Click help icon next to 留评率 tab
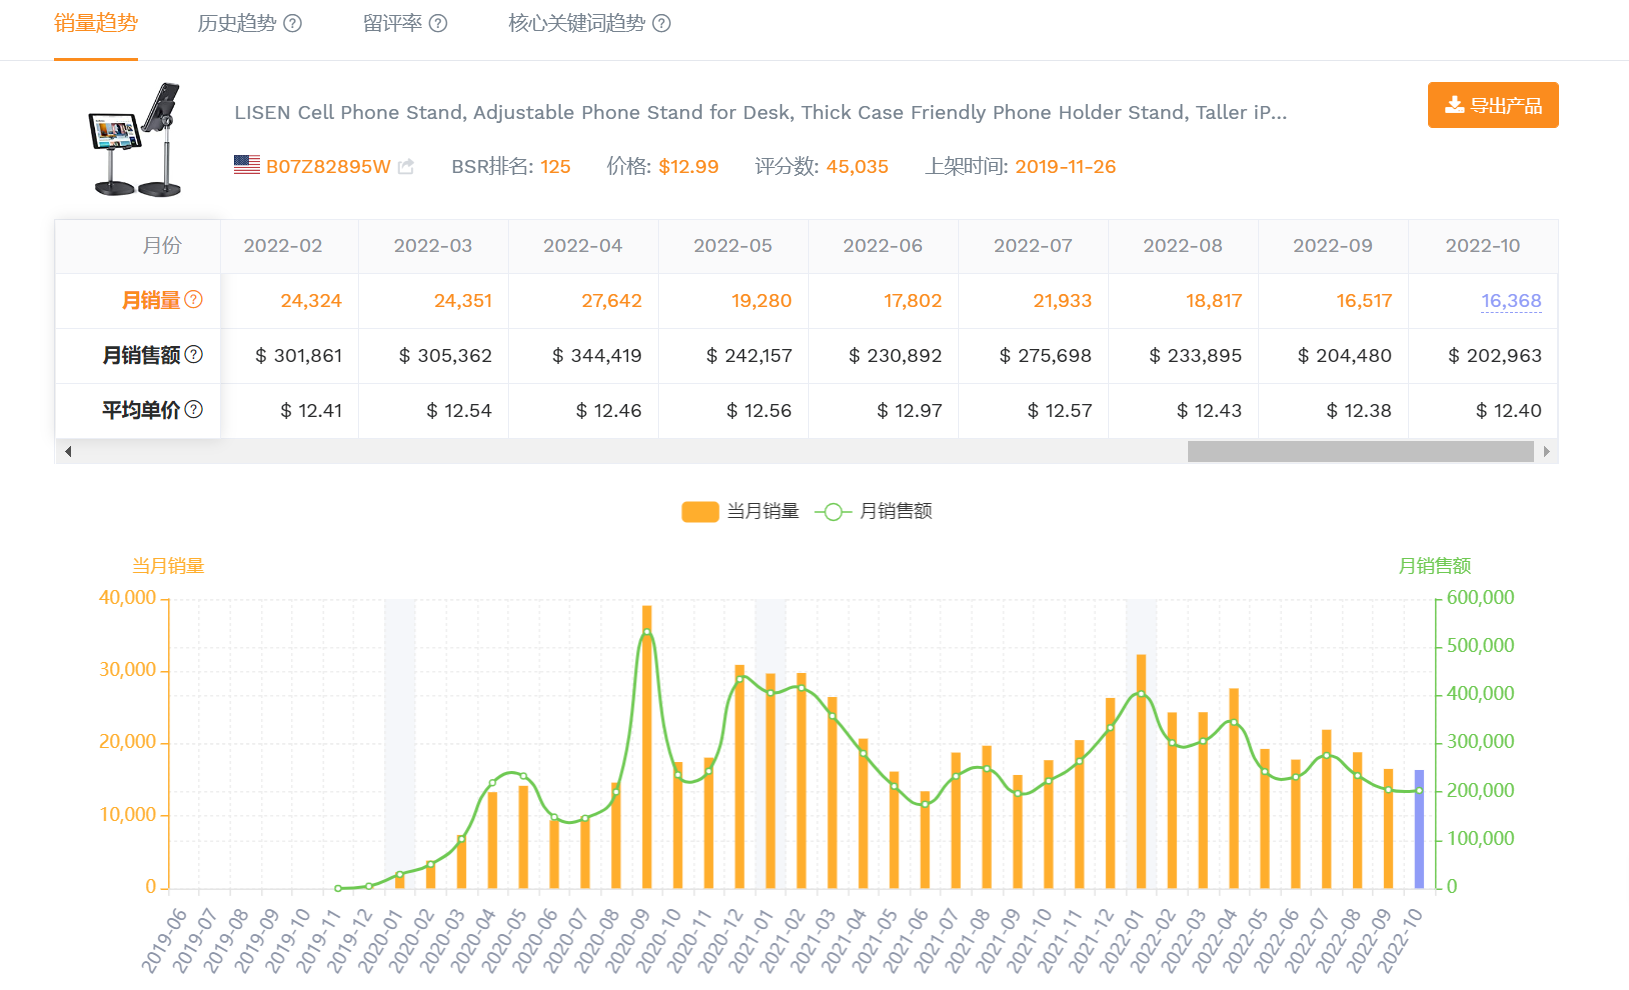1629x990 pixels. 438,23
